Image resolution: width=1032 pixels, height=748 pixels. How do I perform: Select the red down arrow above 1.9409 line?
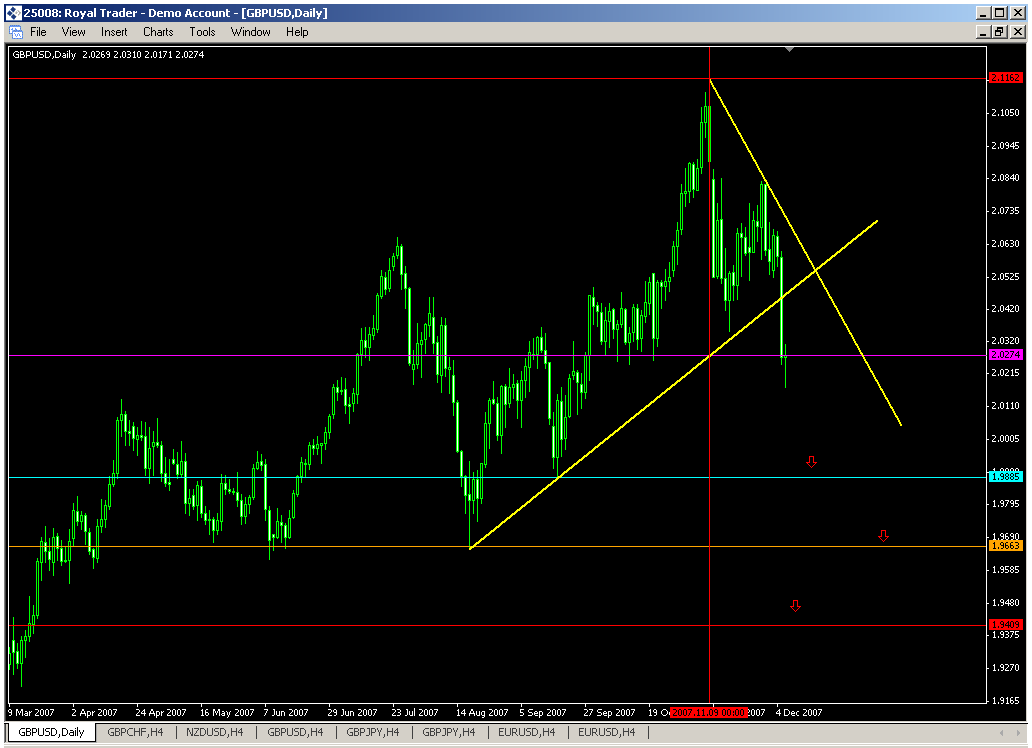tap(795, 606)
